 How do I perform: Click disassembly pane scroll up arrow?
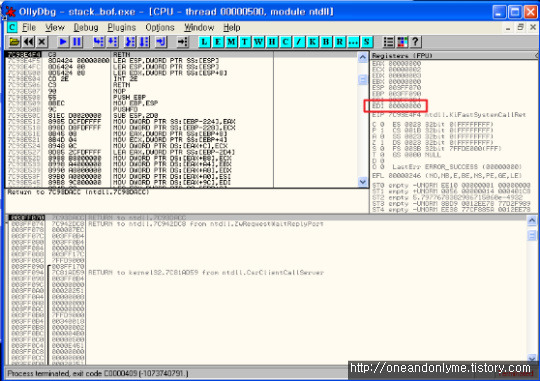click(x=363, y=57)
